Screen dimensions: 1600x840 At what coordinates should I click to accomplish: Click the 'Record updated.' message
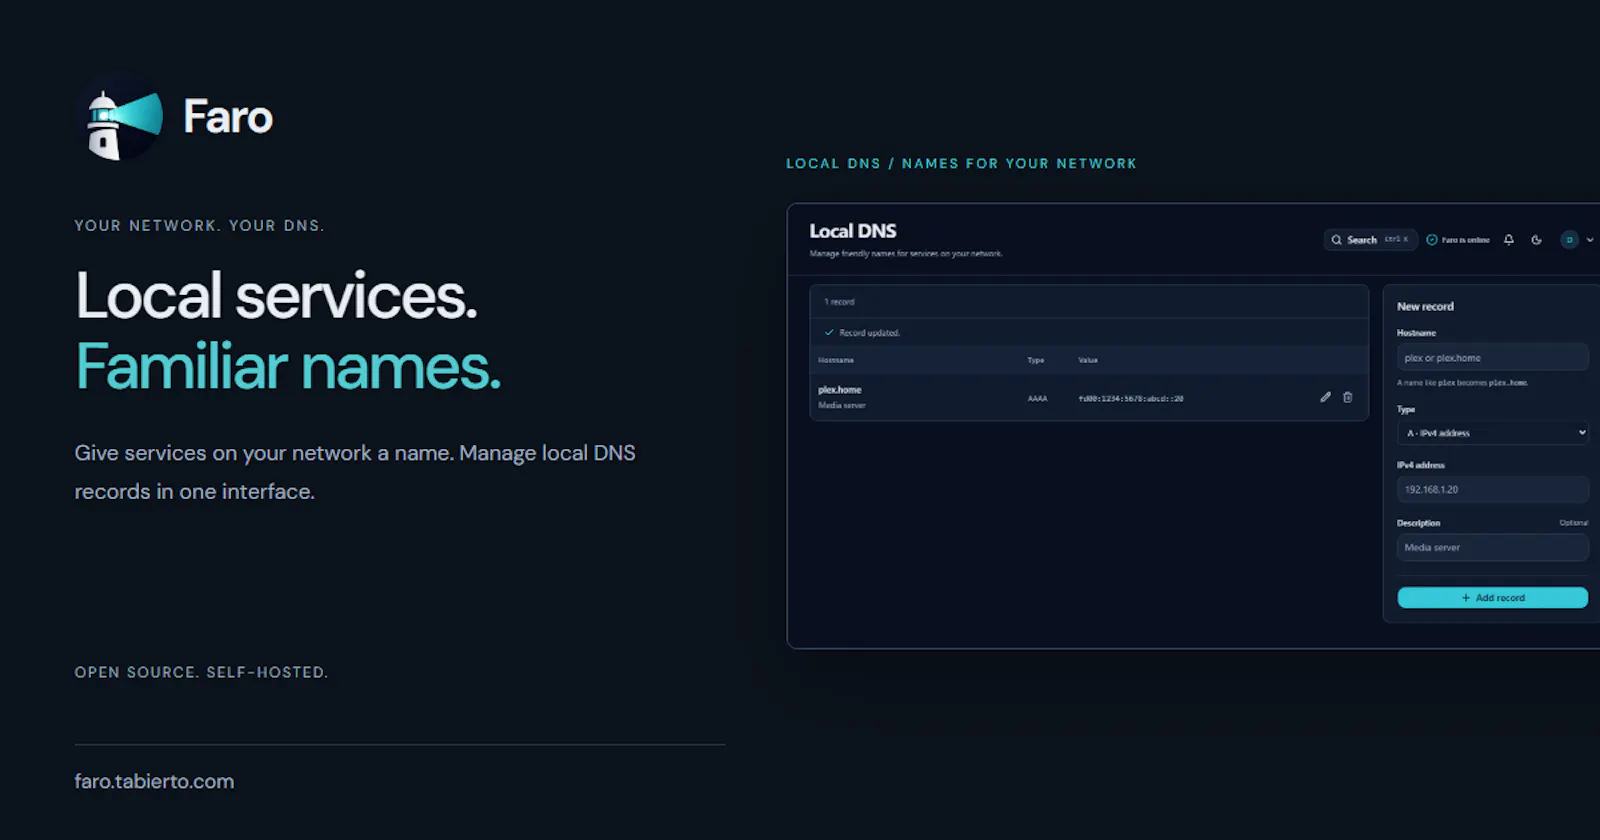[x=869, y=333]
